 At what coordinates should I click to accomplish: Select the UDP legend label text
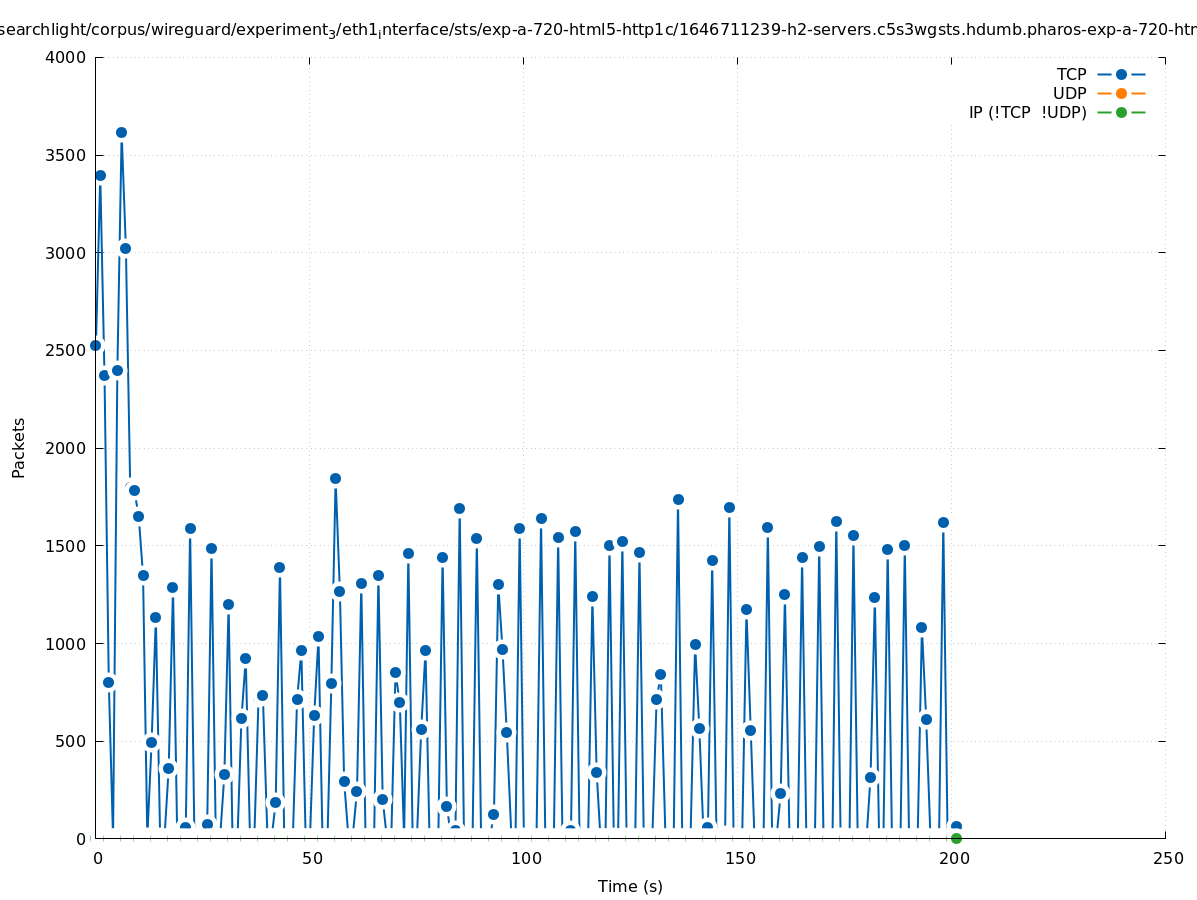pyautogui.click(x=1069, y=93)
